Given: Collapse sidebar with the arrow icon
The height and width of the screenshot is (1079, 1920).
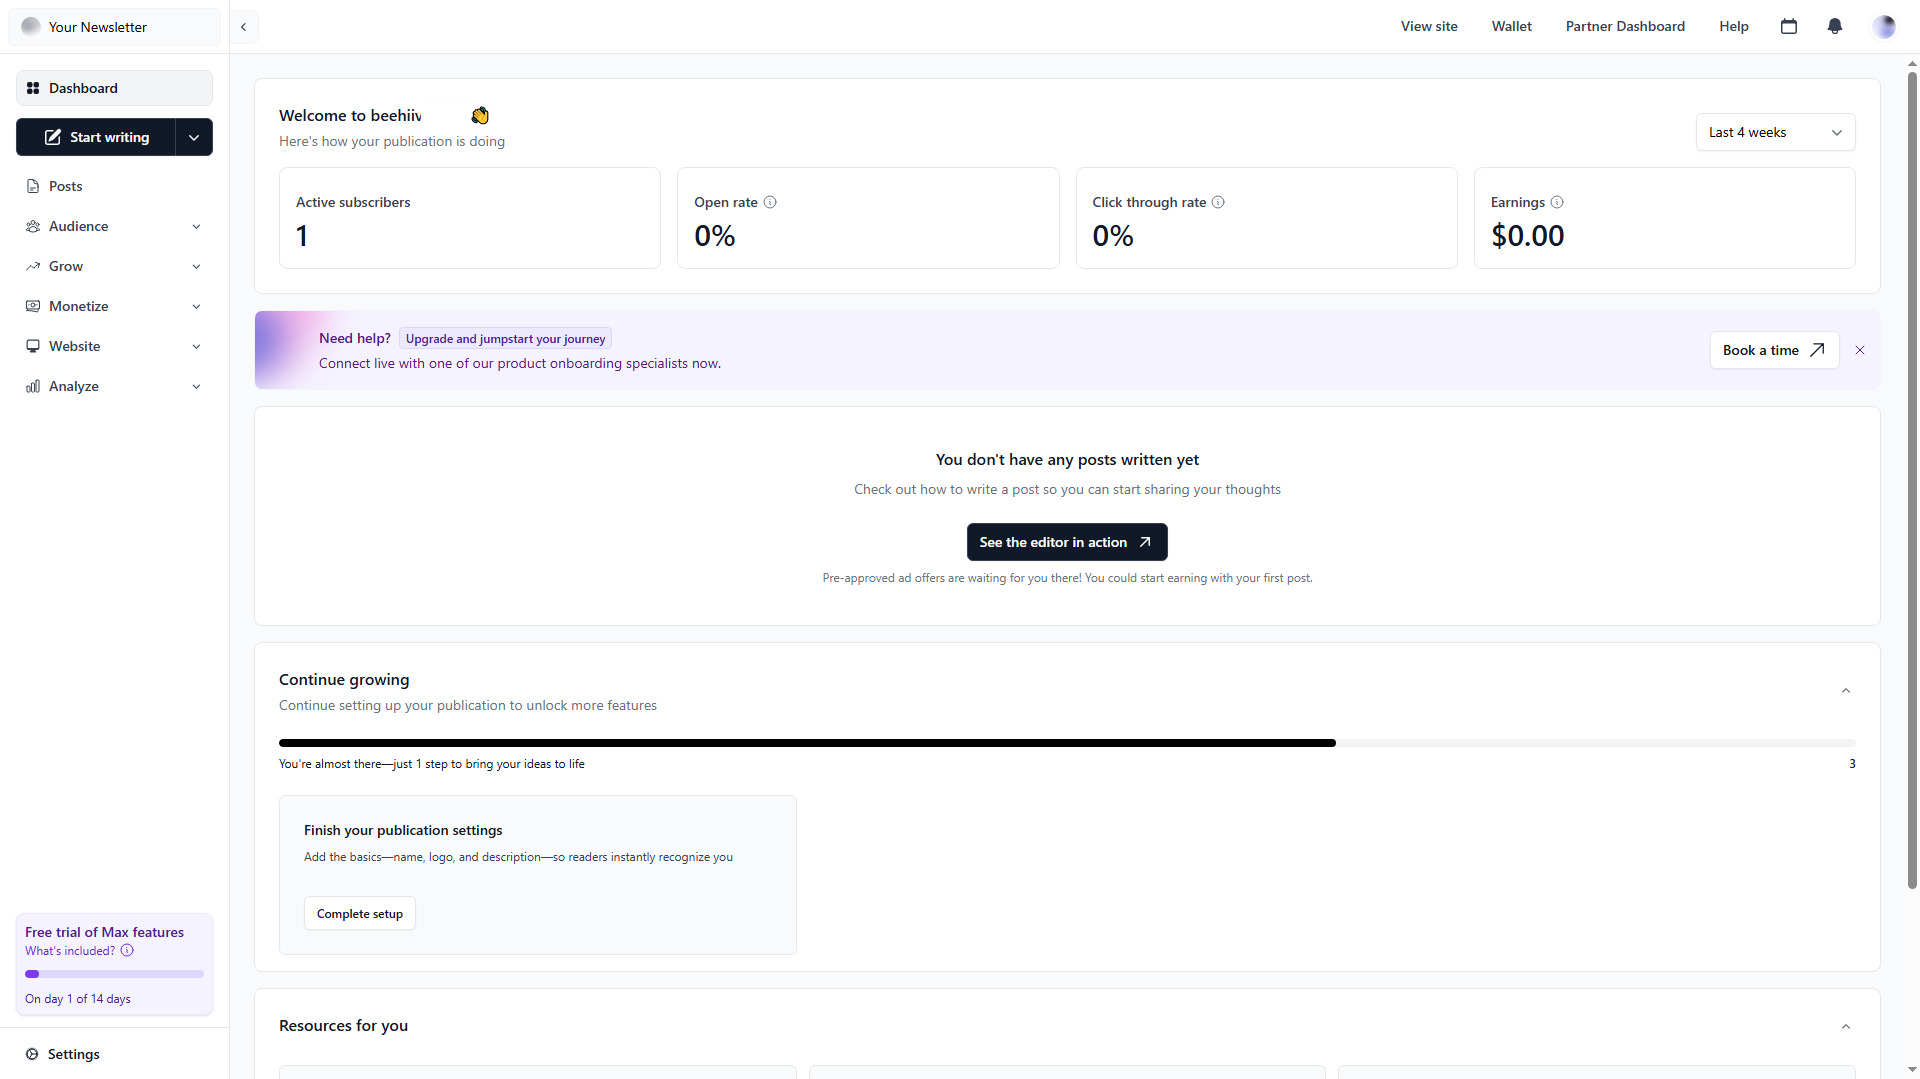Looking at the screenshot, I should [x=243, y=27].
